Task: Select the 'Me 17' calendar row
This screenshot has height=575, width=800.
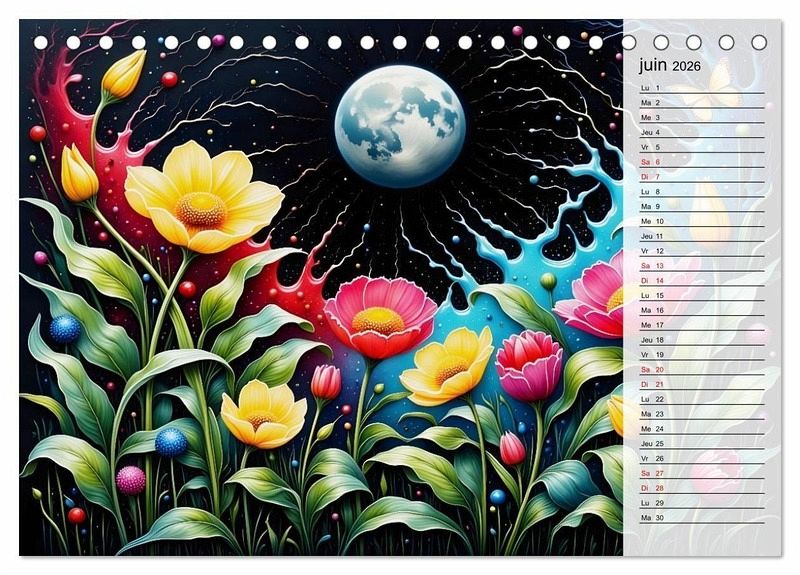Action: [703, 324]
